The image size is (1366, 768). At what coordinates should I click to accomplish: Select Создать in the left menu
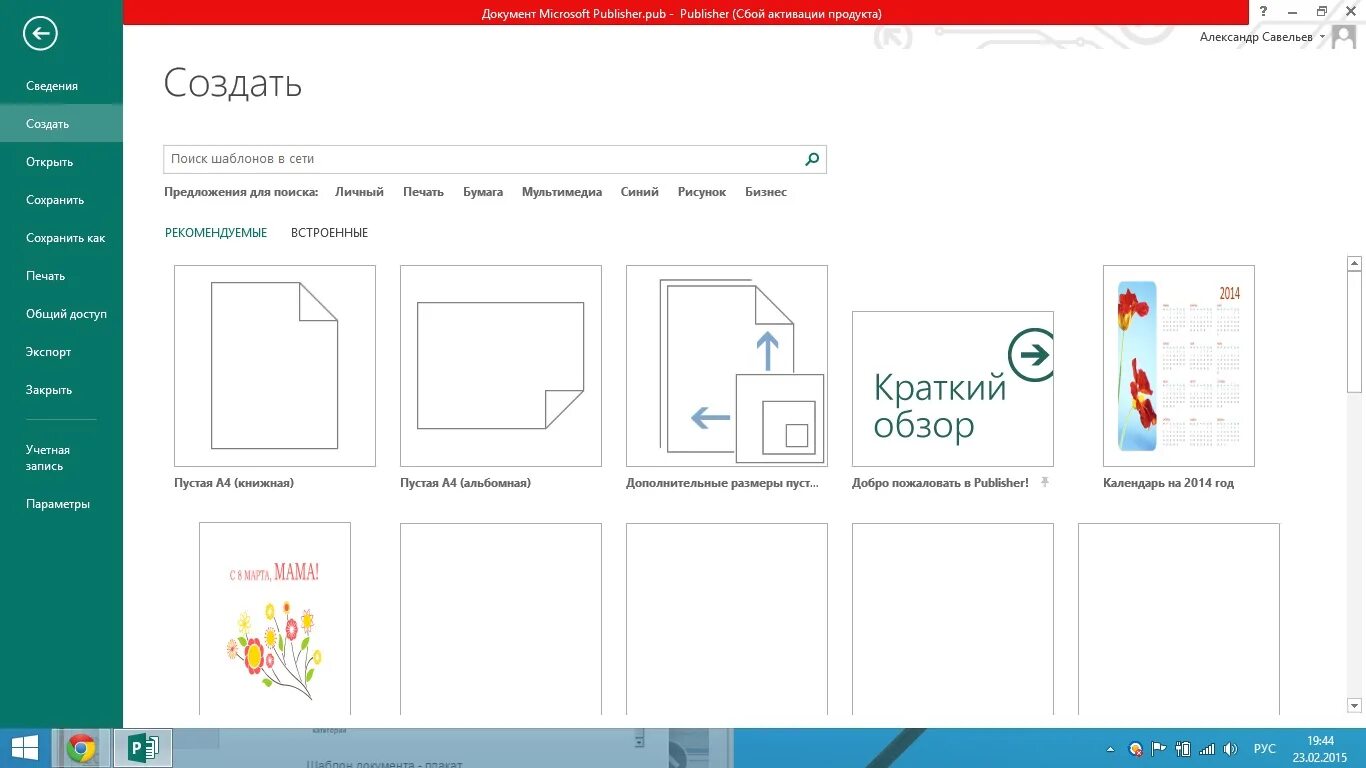click(x=61, y=124)
